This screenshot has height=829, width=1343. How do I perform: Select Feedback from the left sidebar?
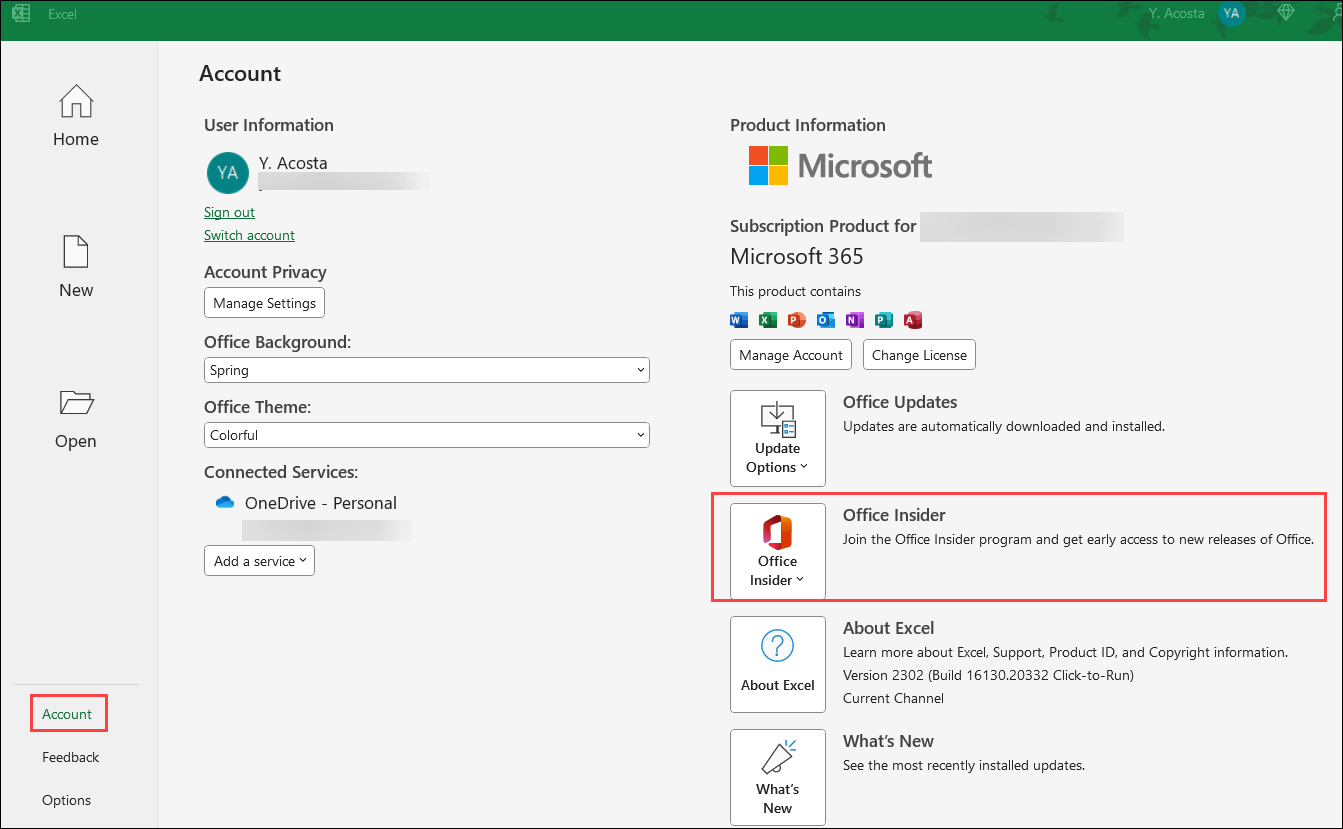tap(69, 757)
